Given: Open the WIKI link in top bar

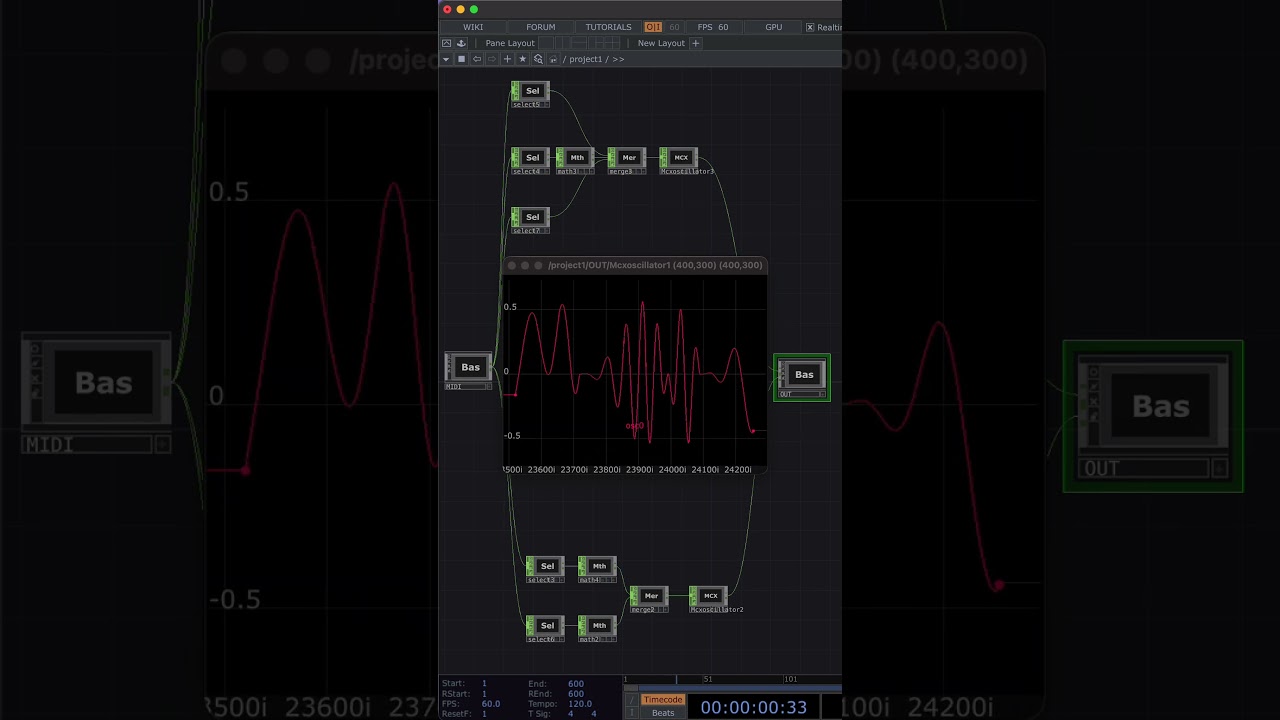Looking at the screenshot, I should coord(473,27).
